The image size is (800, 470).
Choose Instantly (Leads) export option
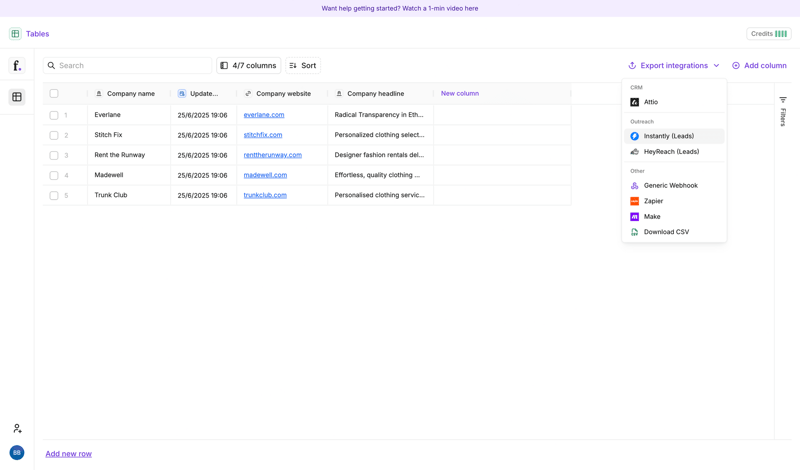[x=674, y=136]
